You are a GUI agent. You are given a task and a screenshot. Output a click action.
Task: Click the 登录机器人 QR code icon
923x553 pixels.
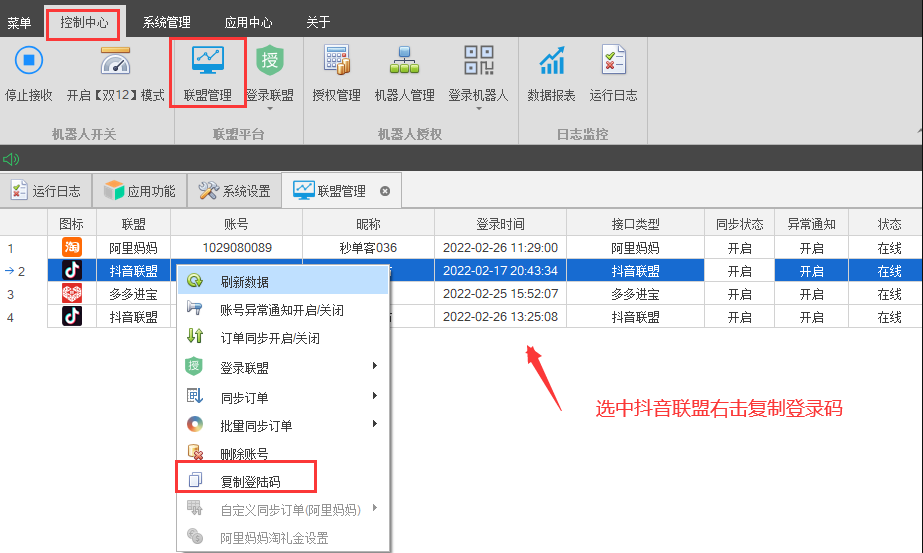[x=479, y=60]
